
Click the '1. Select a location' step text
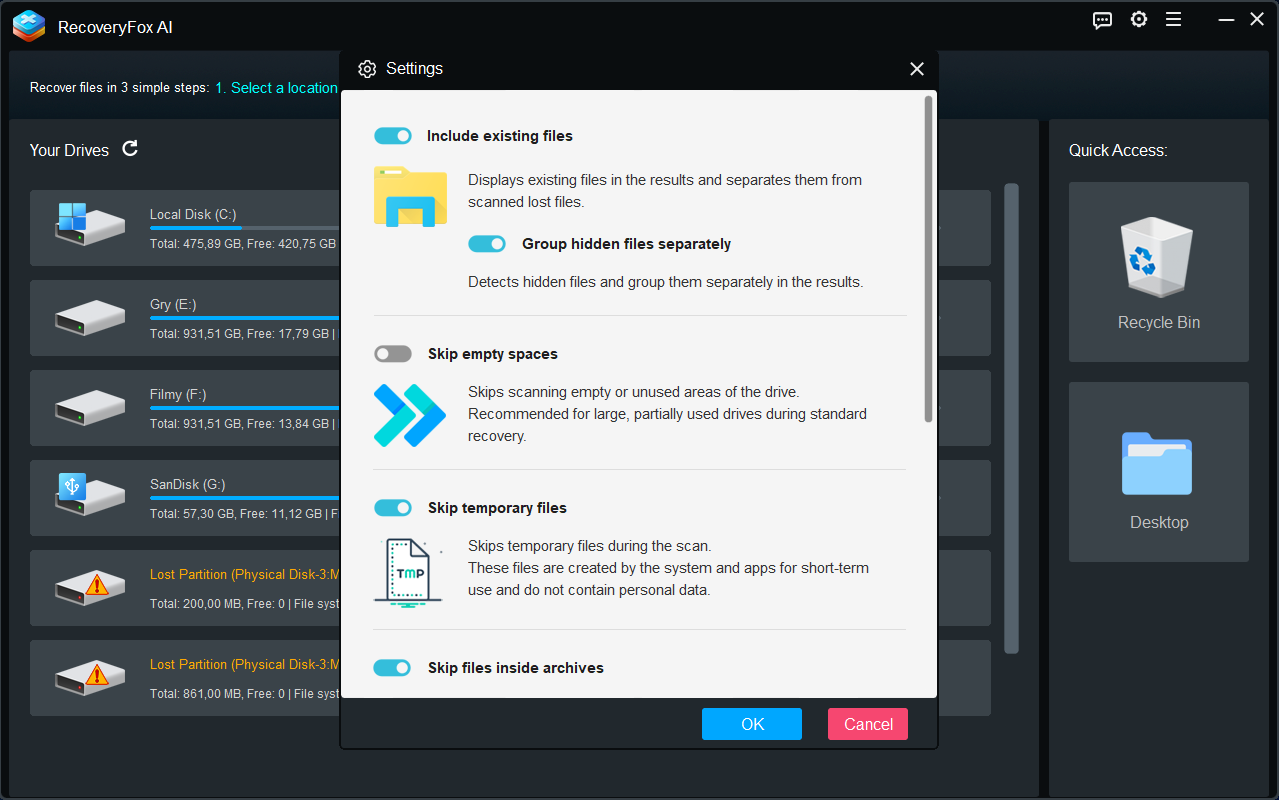pos(277,88)
